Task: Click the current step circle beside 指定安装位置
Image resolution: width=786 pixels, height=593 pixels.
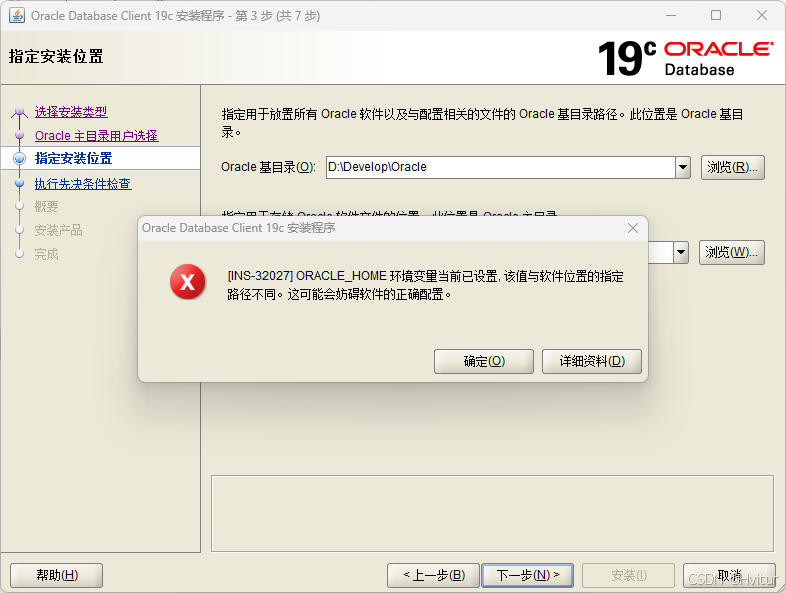Action: pos(20,159)
